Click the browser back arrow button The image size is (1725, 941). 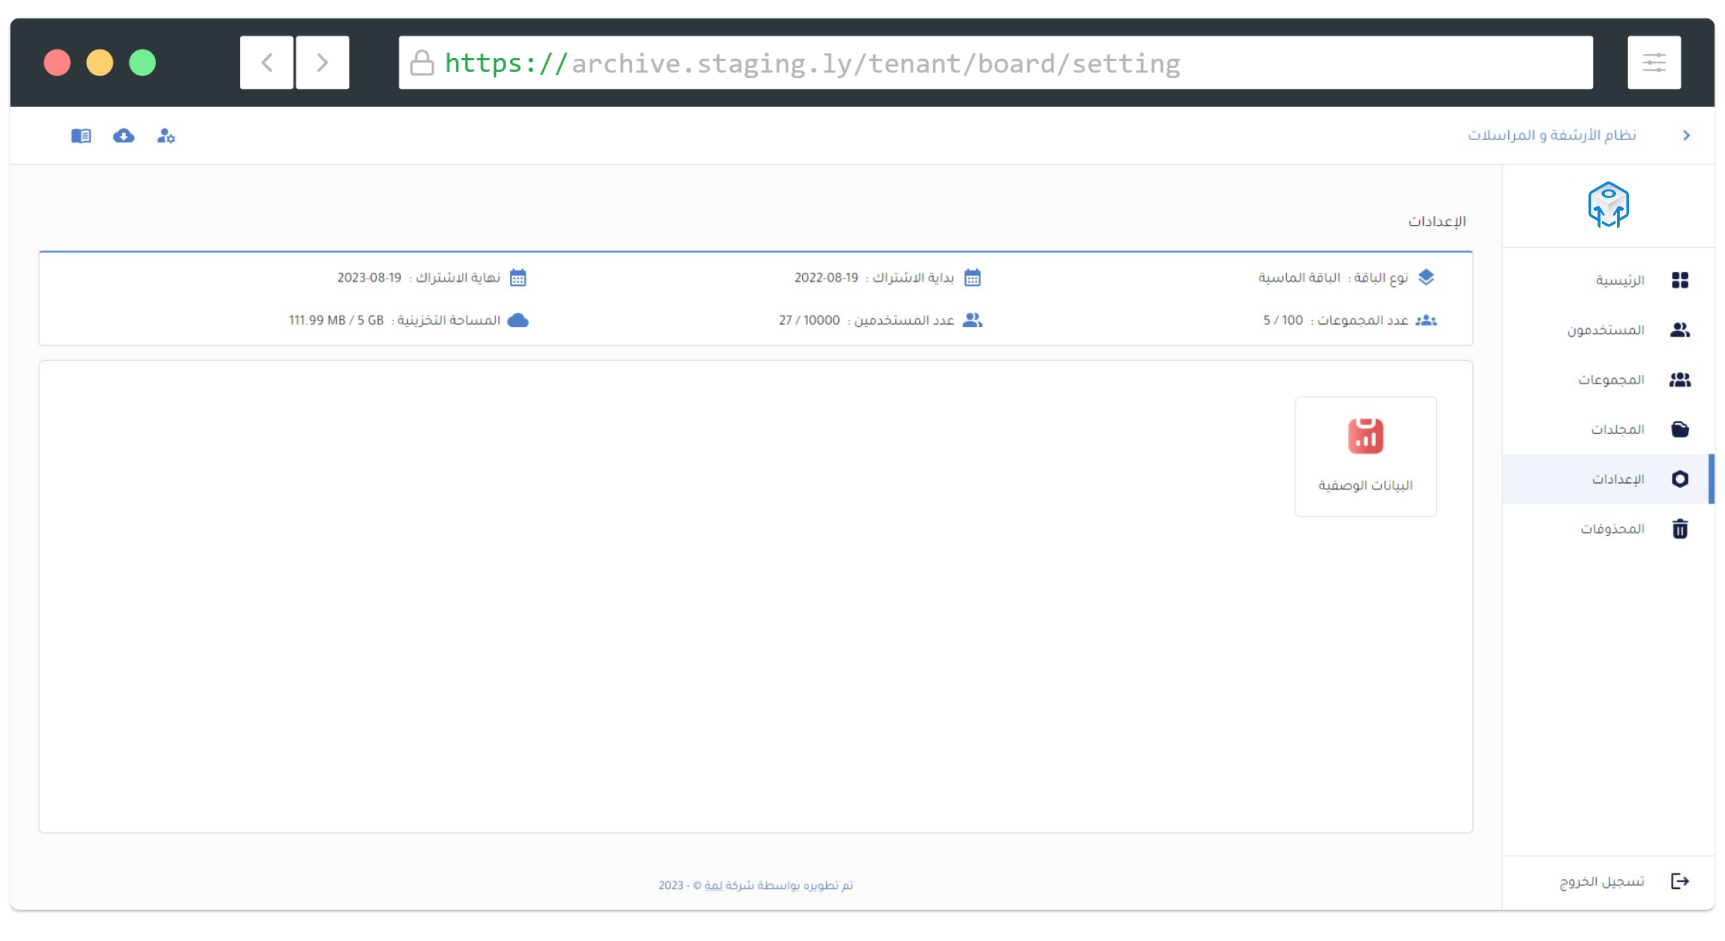(267, 63)
